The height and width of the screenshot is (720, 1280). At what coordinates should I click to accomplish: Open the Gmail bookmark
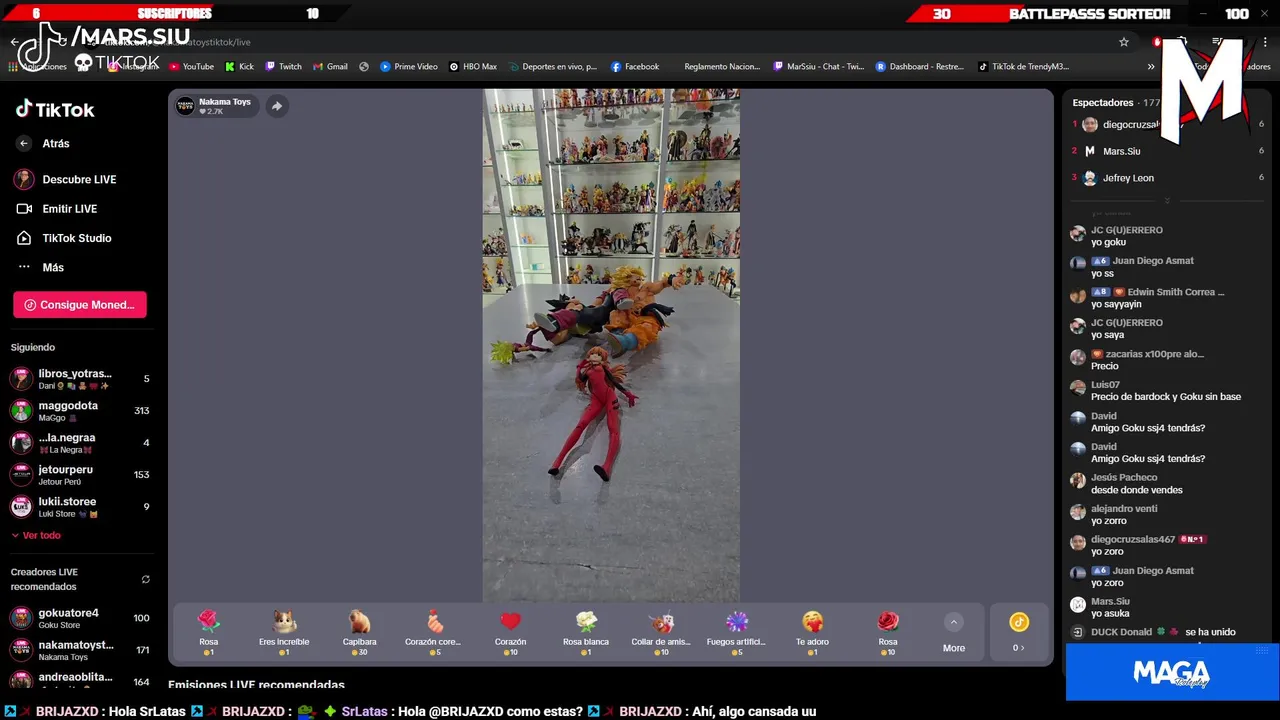coord(330,67)
